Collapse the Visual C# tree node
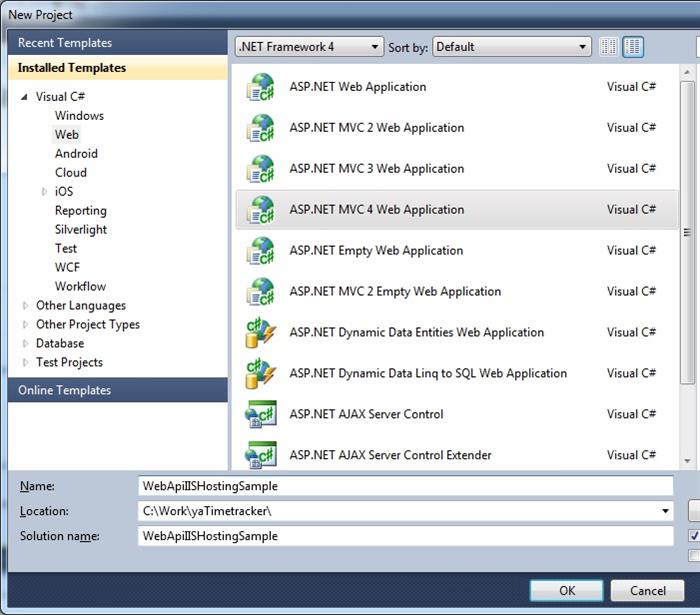 (24, 97)
